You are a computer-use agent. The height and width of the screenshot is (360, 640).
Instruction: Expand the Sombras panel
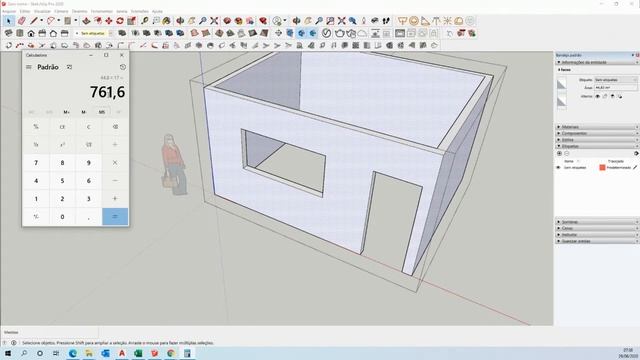coord(597,222)
